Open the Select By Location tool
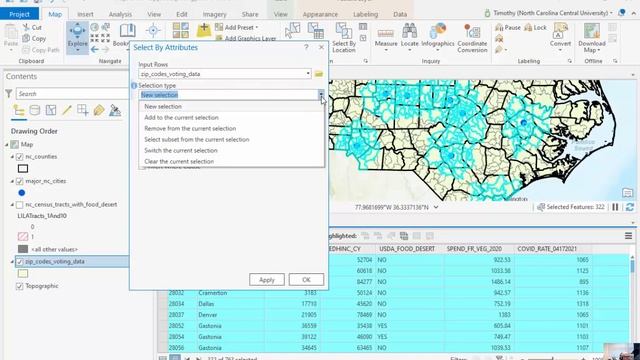The image size is (640, 360). [x=344, y=38]
